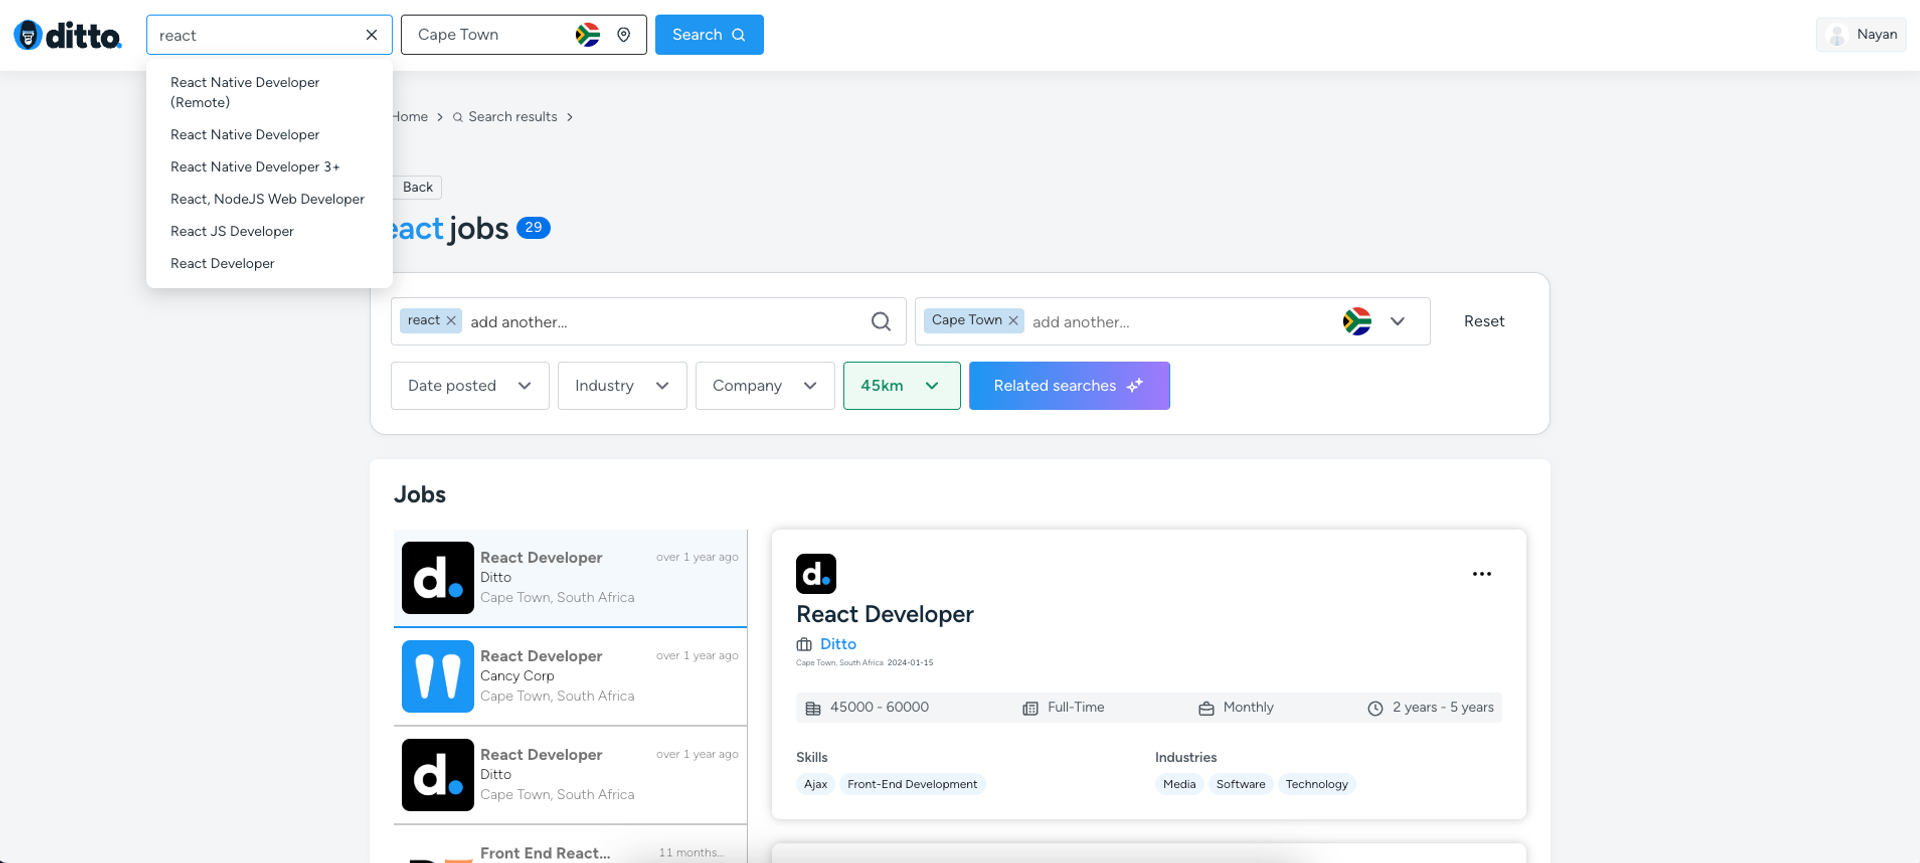Click the Front-End Development skill tag
1920x863 pixels.
912,784
